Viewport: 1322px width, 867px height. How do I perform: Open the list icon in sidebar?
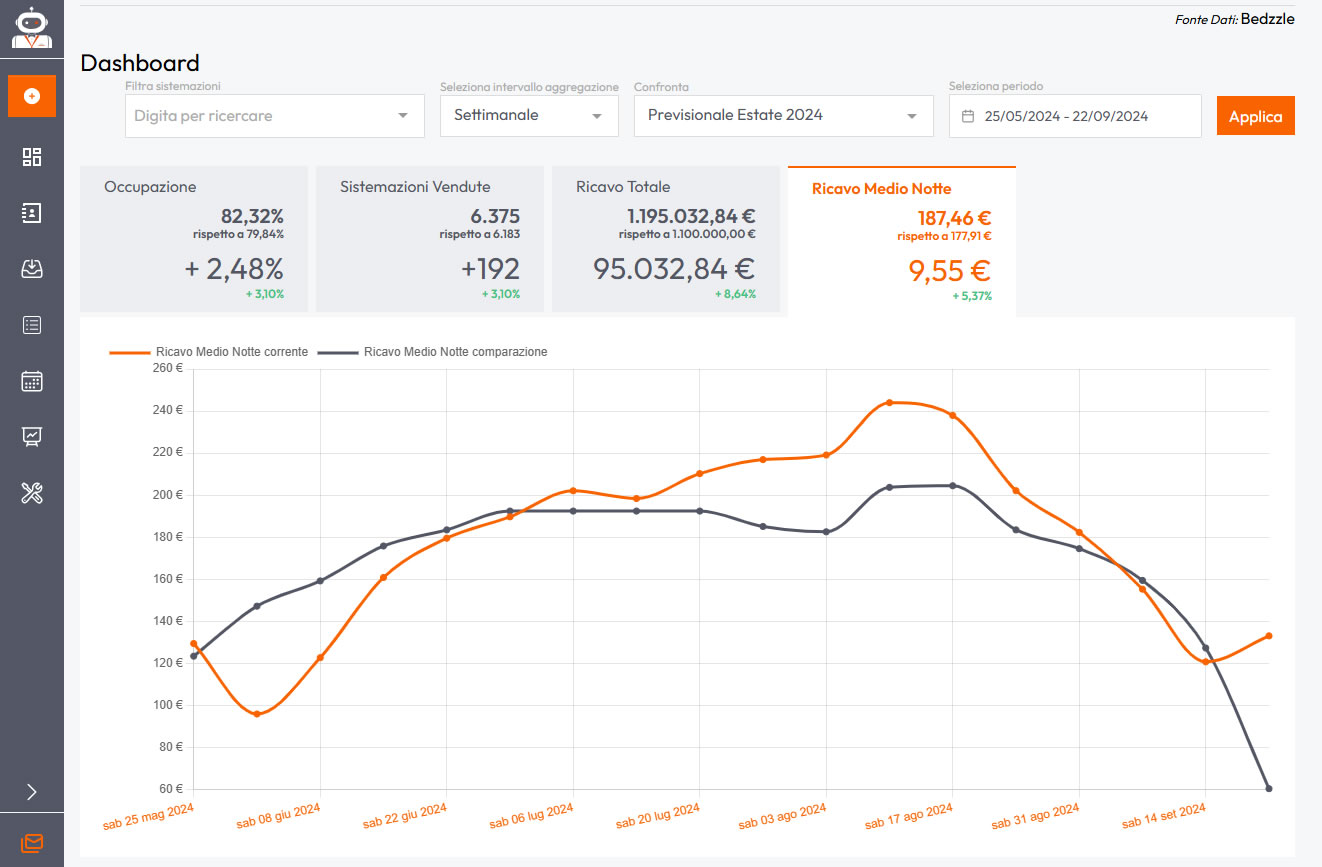point(32,324)
